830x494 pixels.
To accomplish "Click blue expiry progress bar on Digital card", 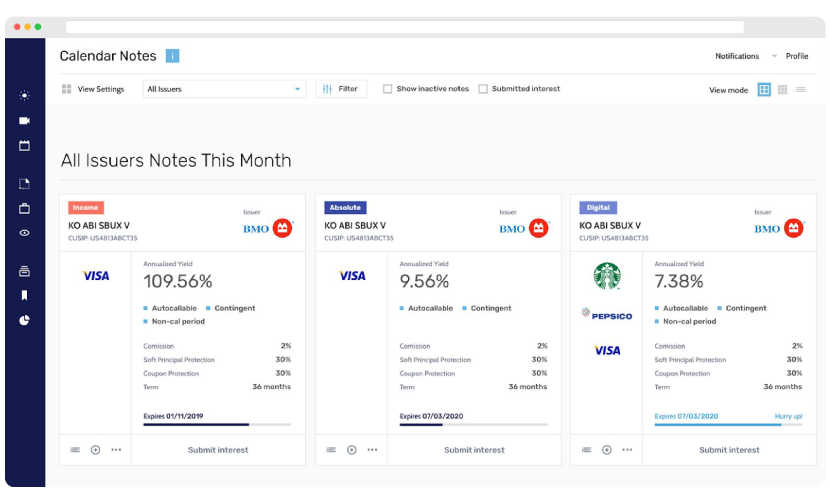I will tap(728, 425).
